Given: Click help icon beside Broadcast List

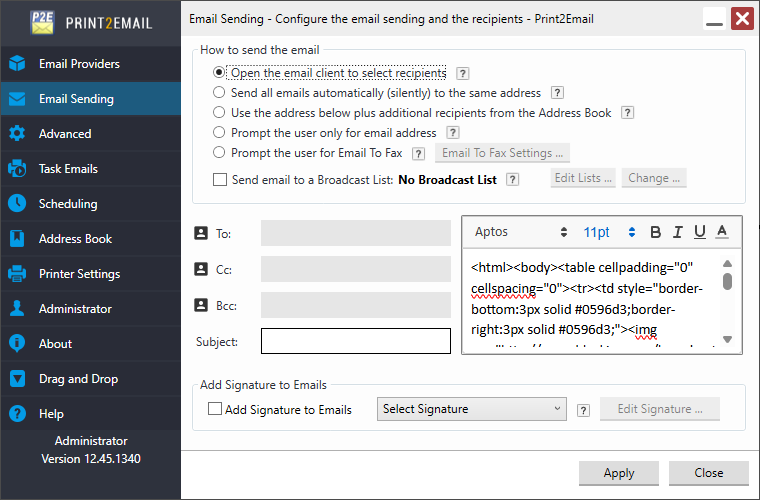Looking at the screenshot, I should click(512, 179).
